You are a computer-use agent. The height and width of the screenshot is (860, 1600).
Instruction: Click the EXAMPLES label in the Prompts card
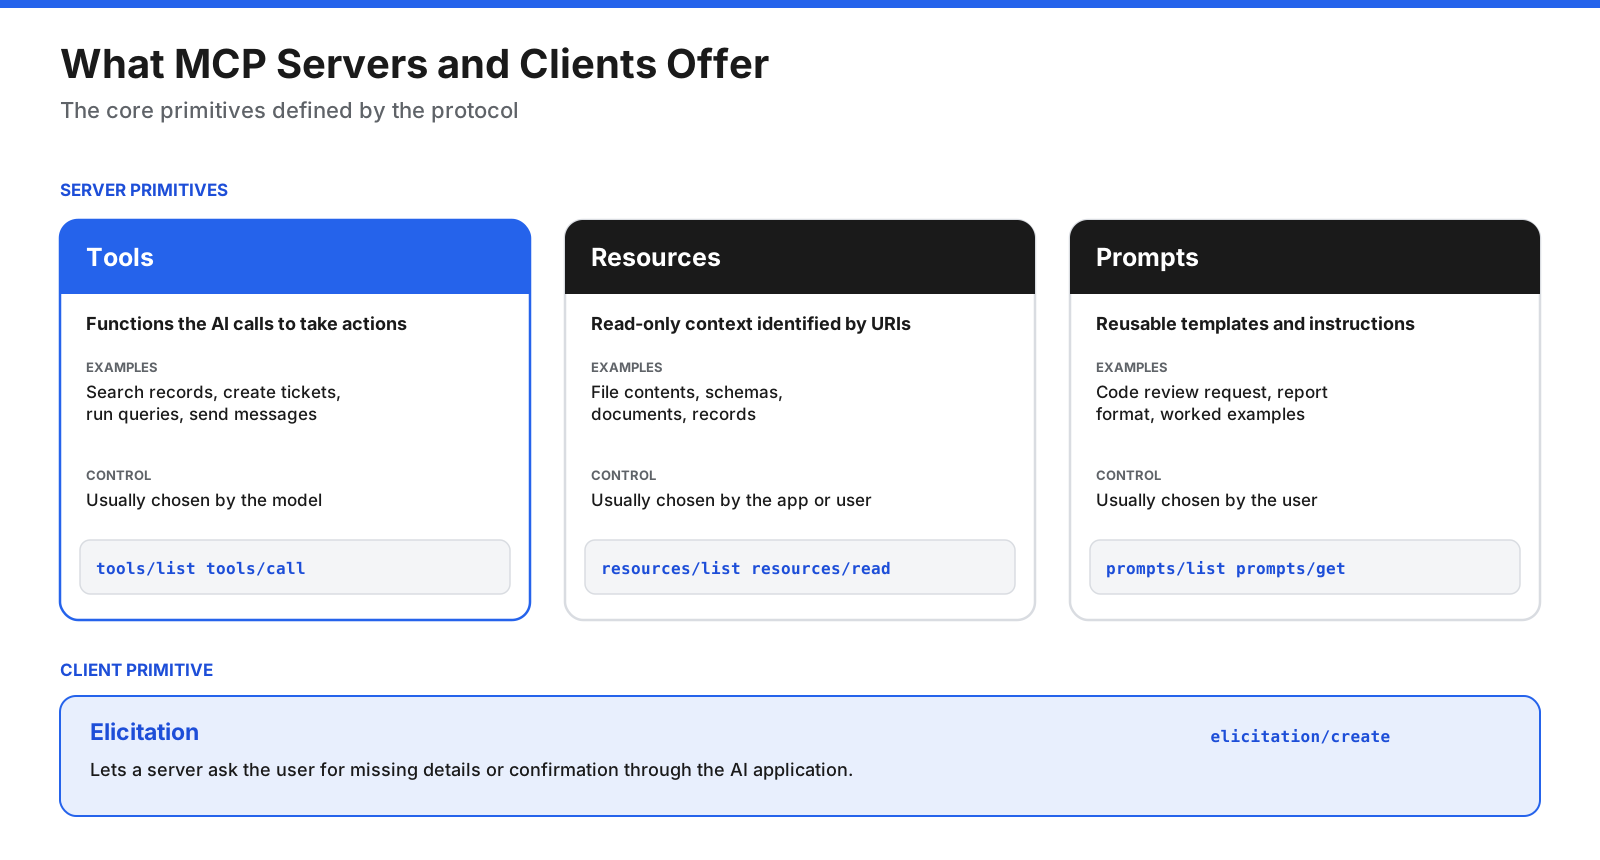pos(1132,367)
